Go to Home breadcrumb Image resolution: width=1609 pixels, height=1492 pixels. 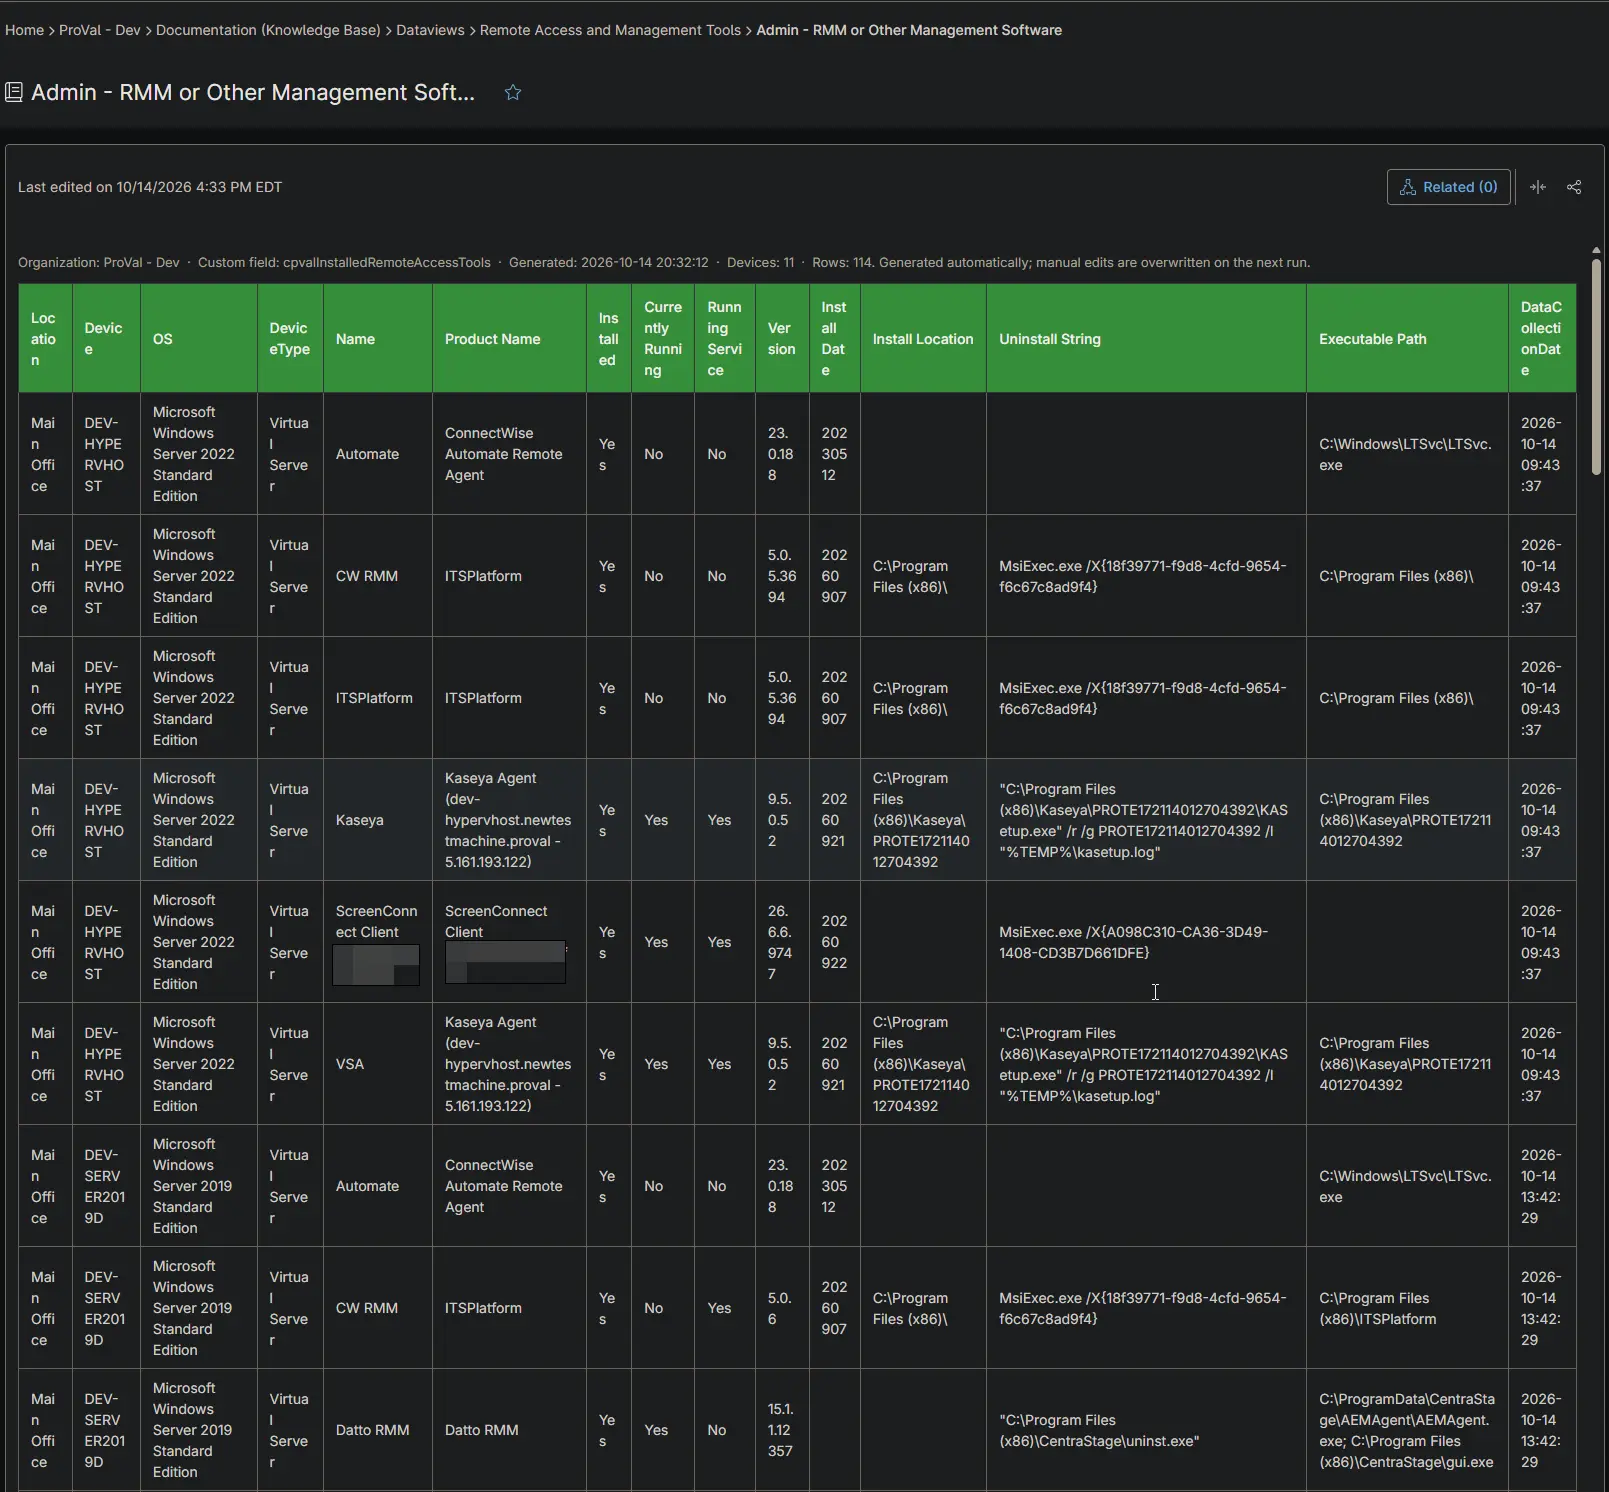tap(24, 30)
